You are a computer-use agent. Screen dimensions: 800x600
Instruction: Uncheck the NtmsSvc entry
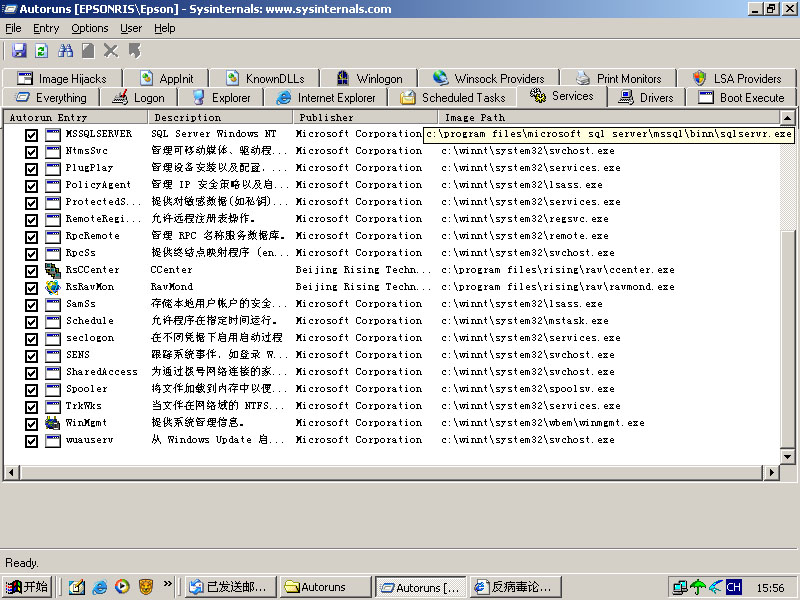coord(32,152)
